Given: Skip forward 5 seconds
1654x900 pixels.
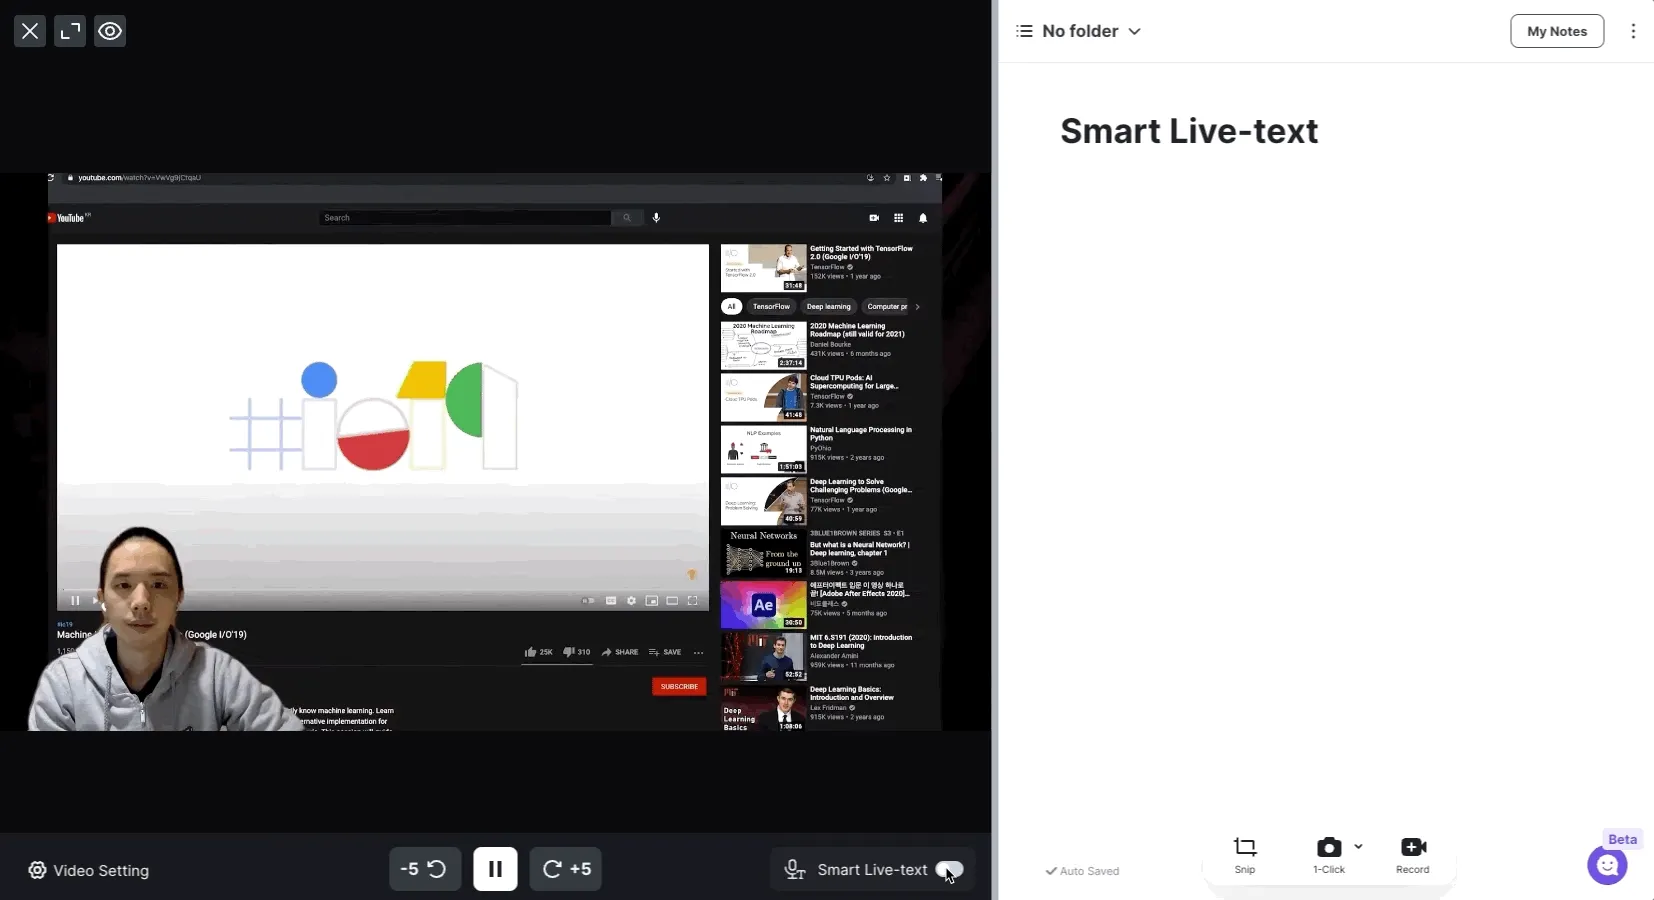Looking at the screenshot, I should point(566,869).
